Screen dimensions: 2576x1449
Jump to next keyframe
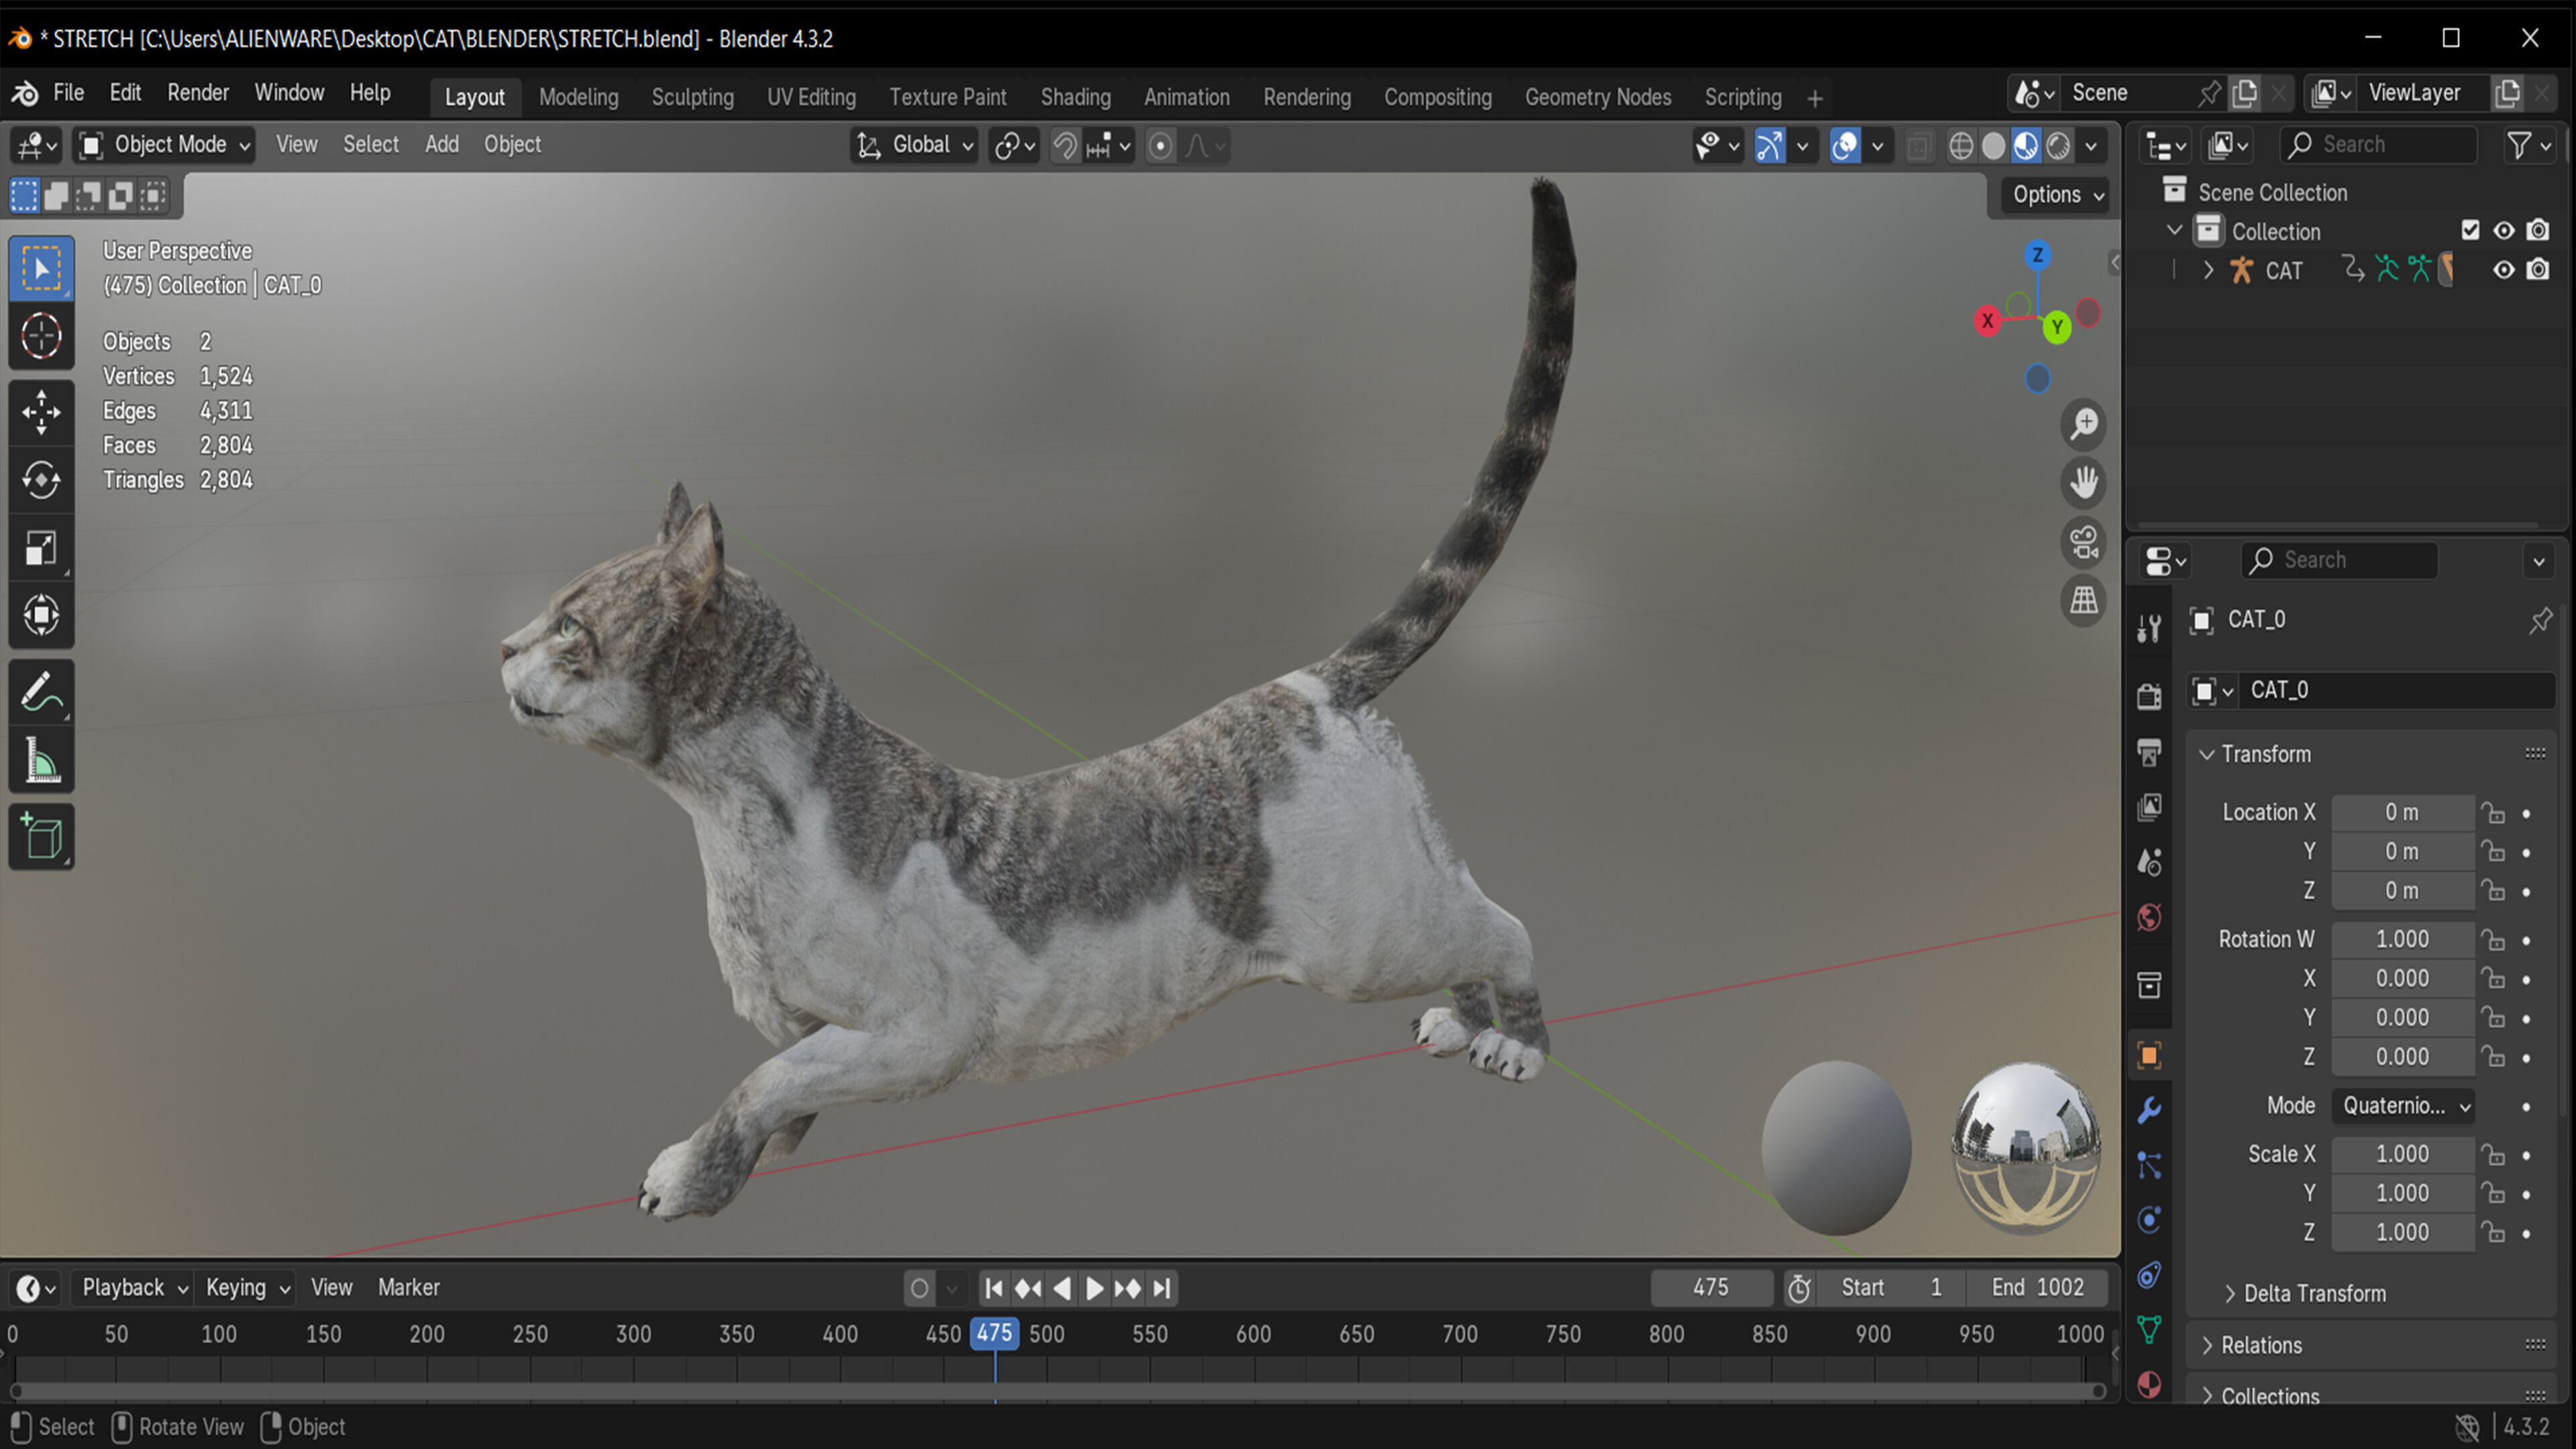pyautogui.click(x=1128, y=1288)
